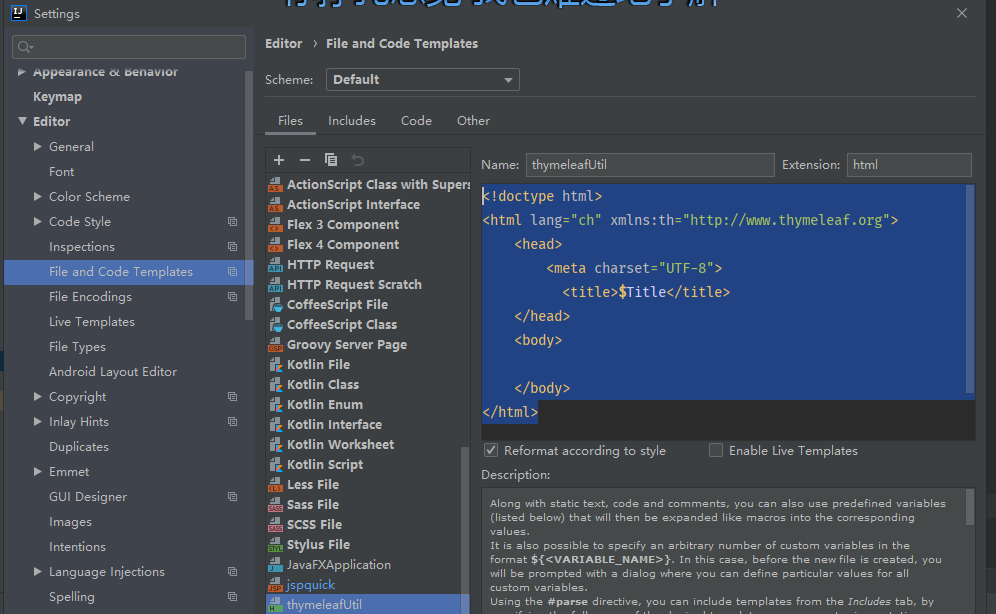The width and height of the screenshot is (996, 614).
Task: Click project-level icon beside Inspections
Action: 232,246
